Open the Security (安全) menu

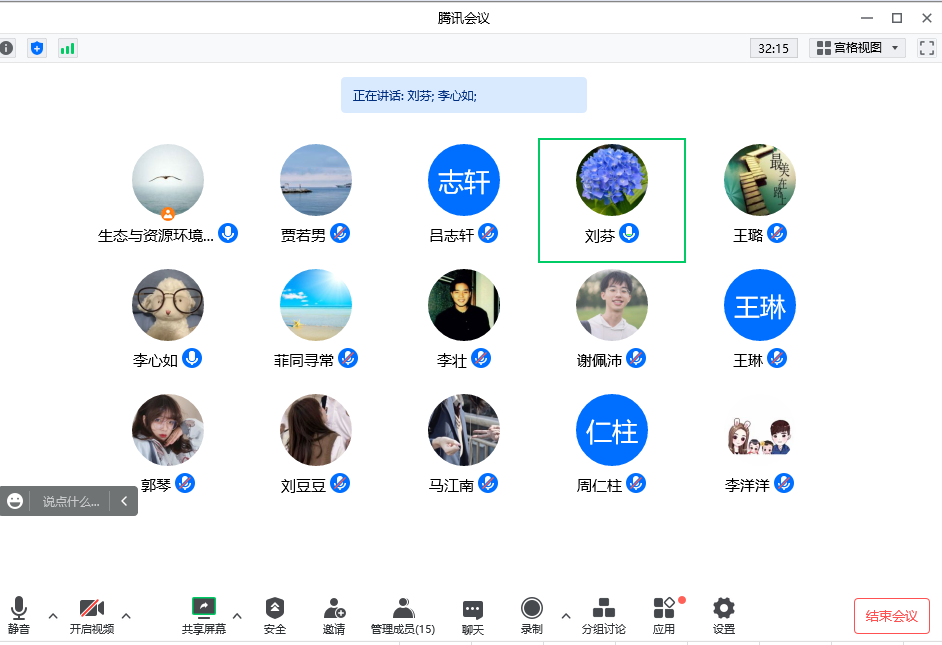coord(275,615)
